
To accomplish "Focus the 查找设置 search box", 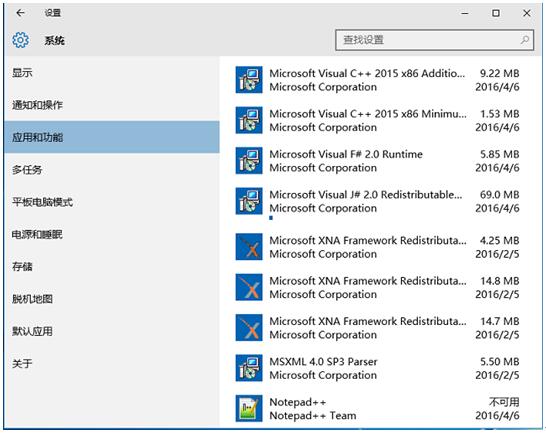I will 434,40.
